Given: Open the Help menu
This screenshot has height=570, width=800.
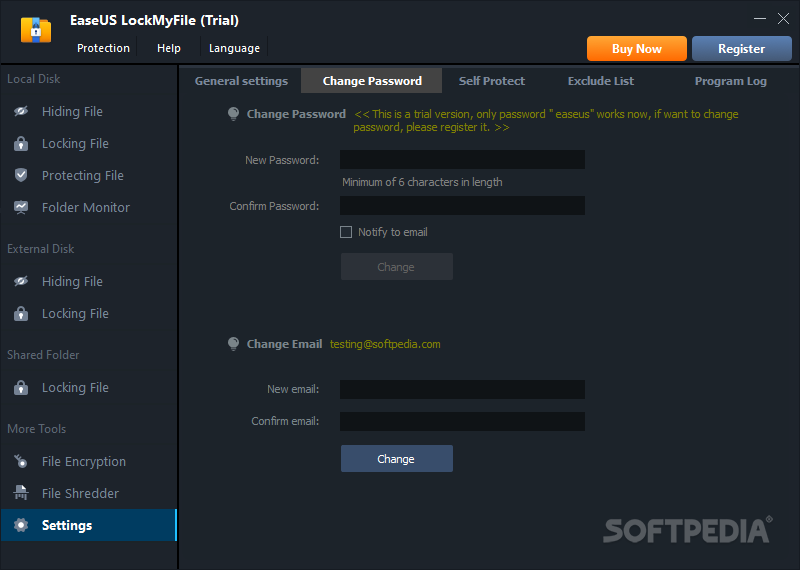Looking at the screenshot, I should point(168,48).
